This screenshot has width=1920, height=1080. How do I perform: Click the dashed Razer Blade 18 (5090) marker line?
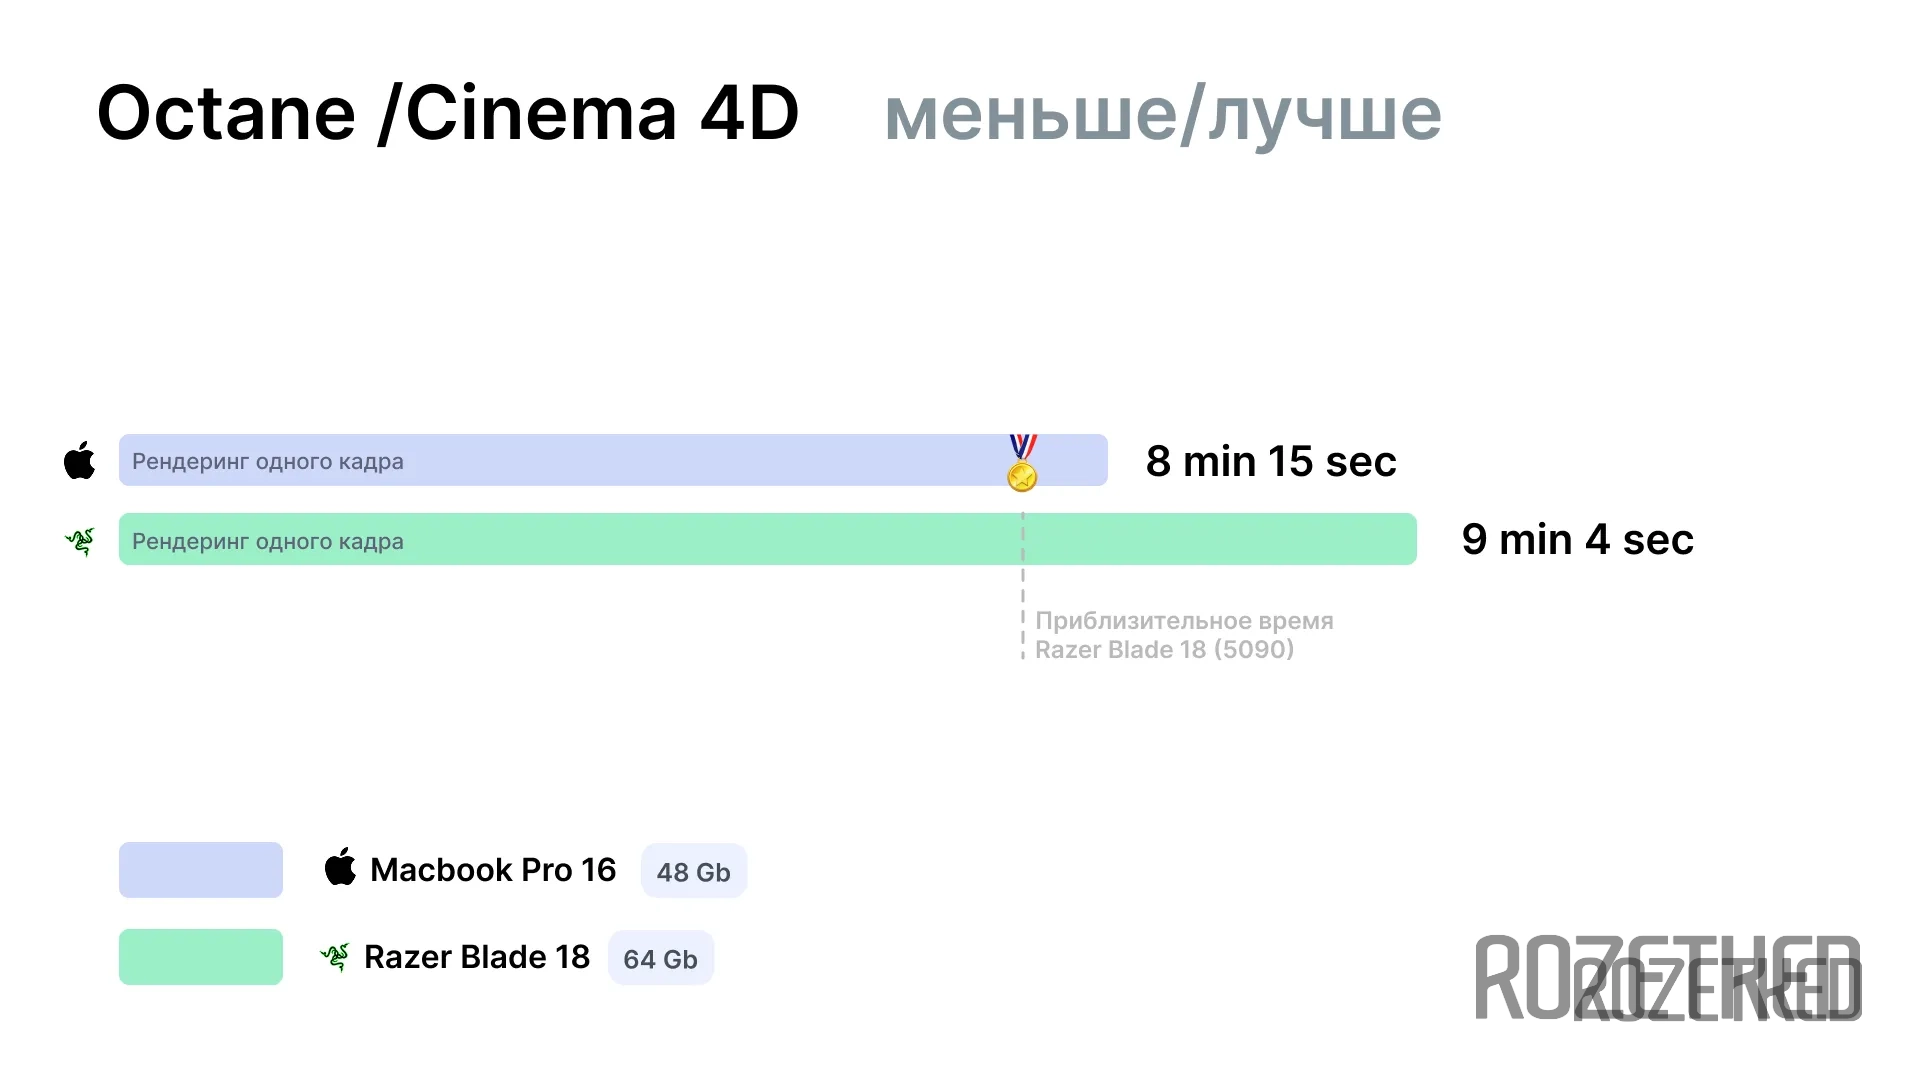[1023, 585]
